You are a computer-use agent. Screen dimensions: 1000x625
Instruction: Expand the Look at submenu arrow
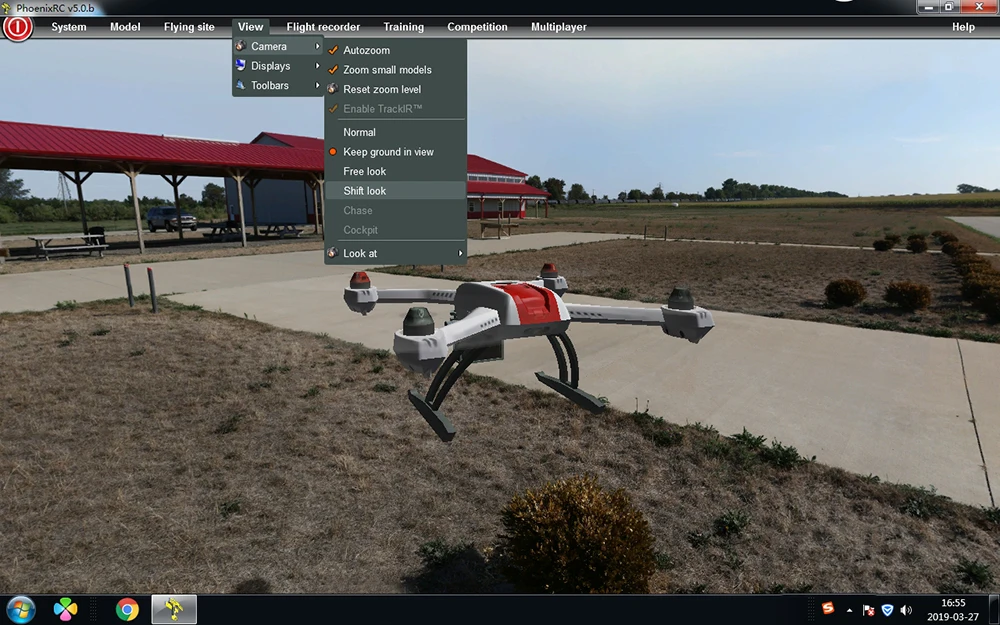tap(460, 253)
